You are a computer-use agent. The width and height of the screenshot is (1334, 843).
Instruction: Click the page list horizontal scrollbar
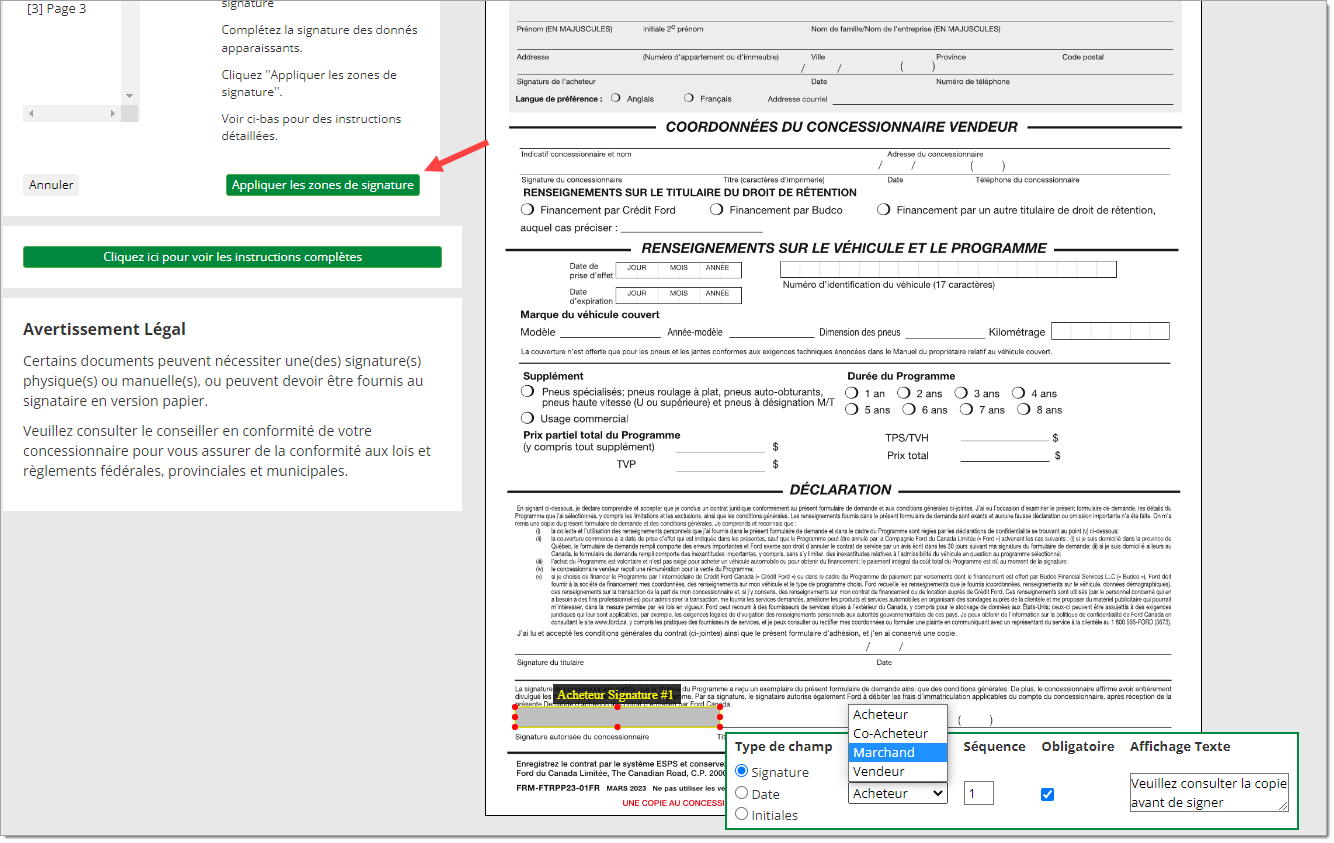pyautogui.click(x=72, y=113)
